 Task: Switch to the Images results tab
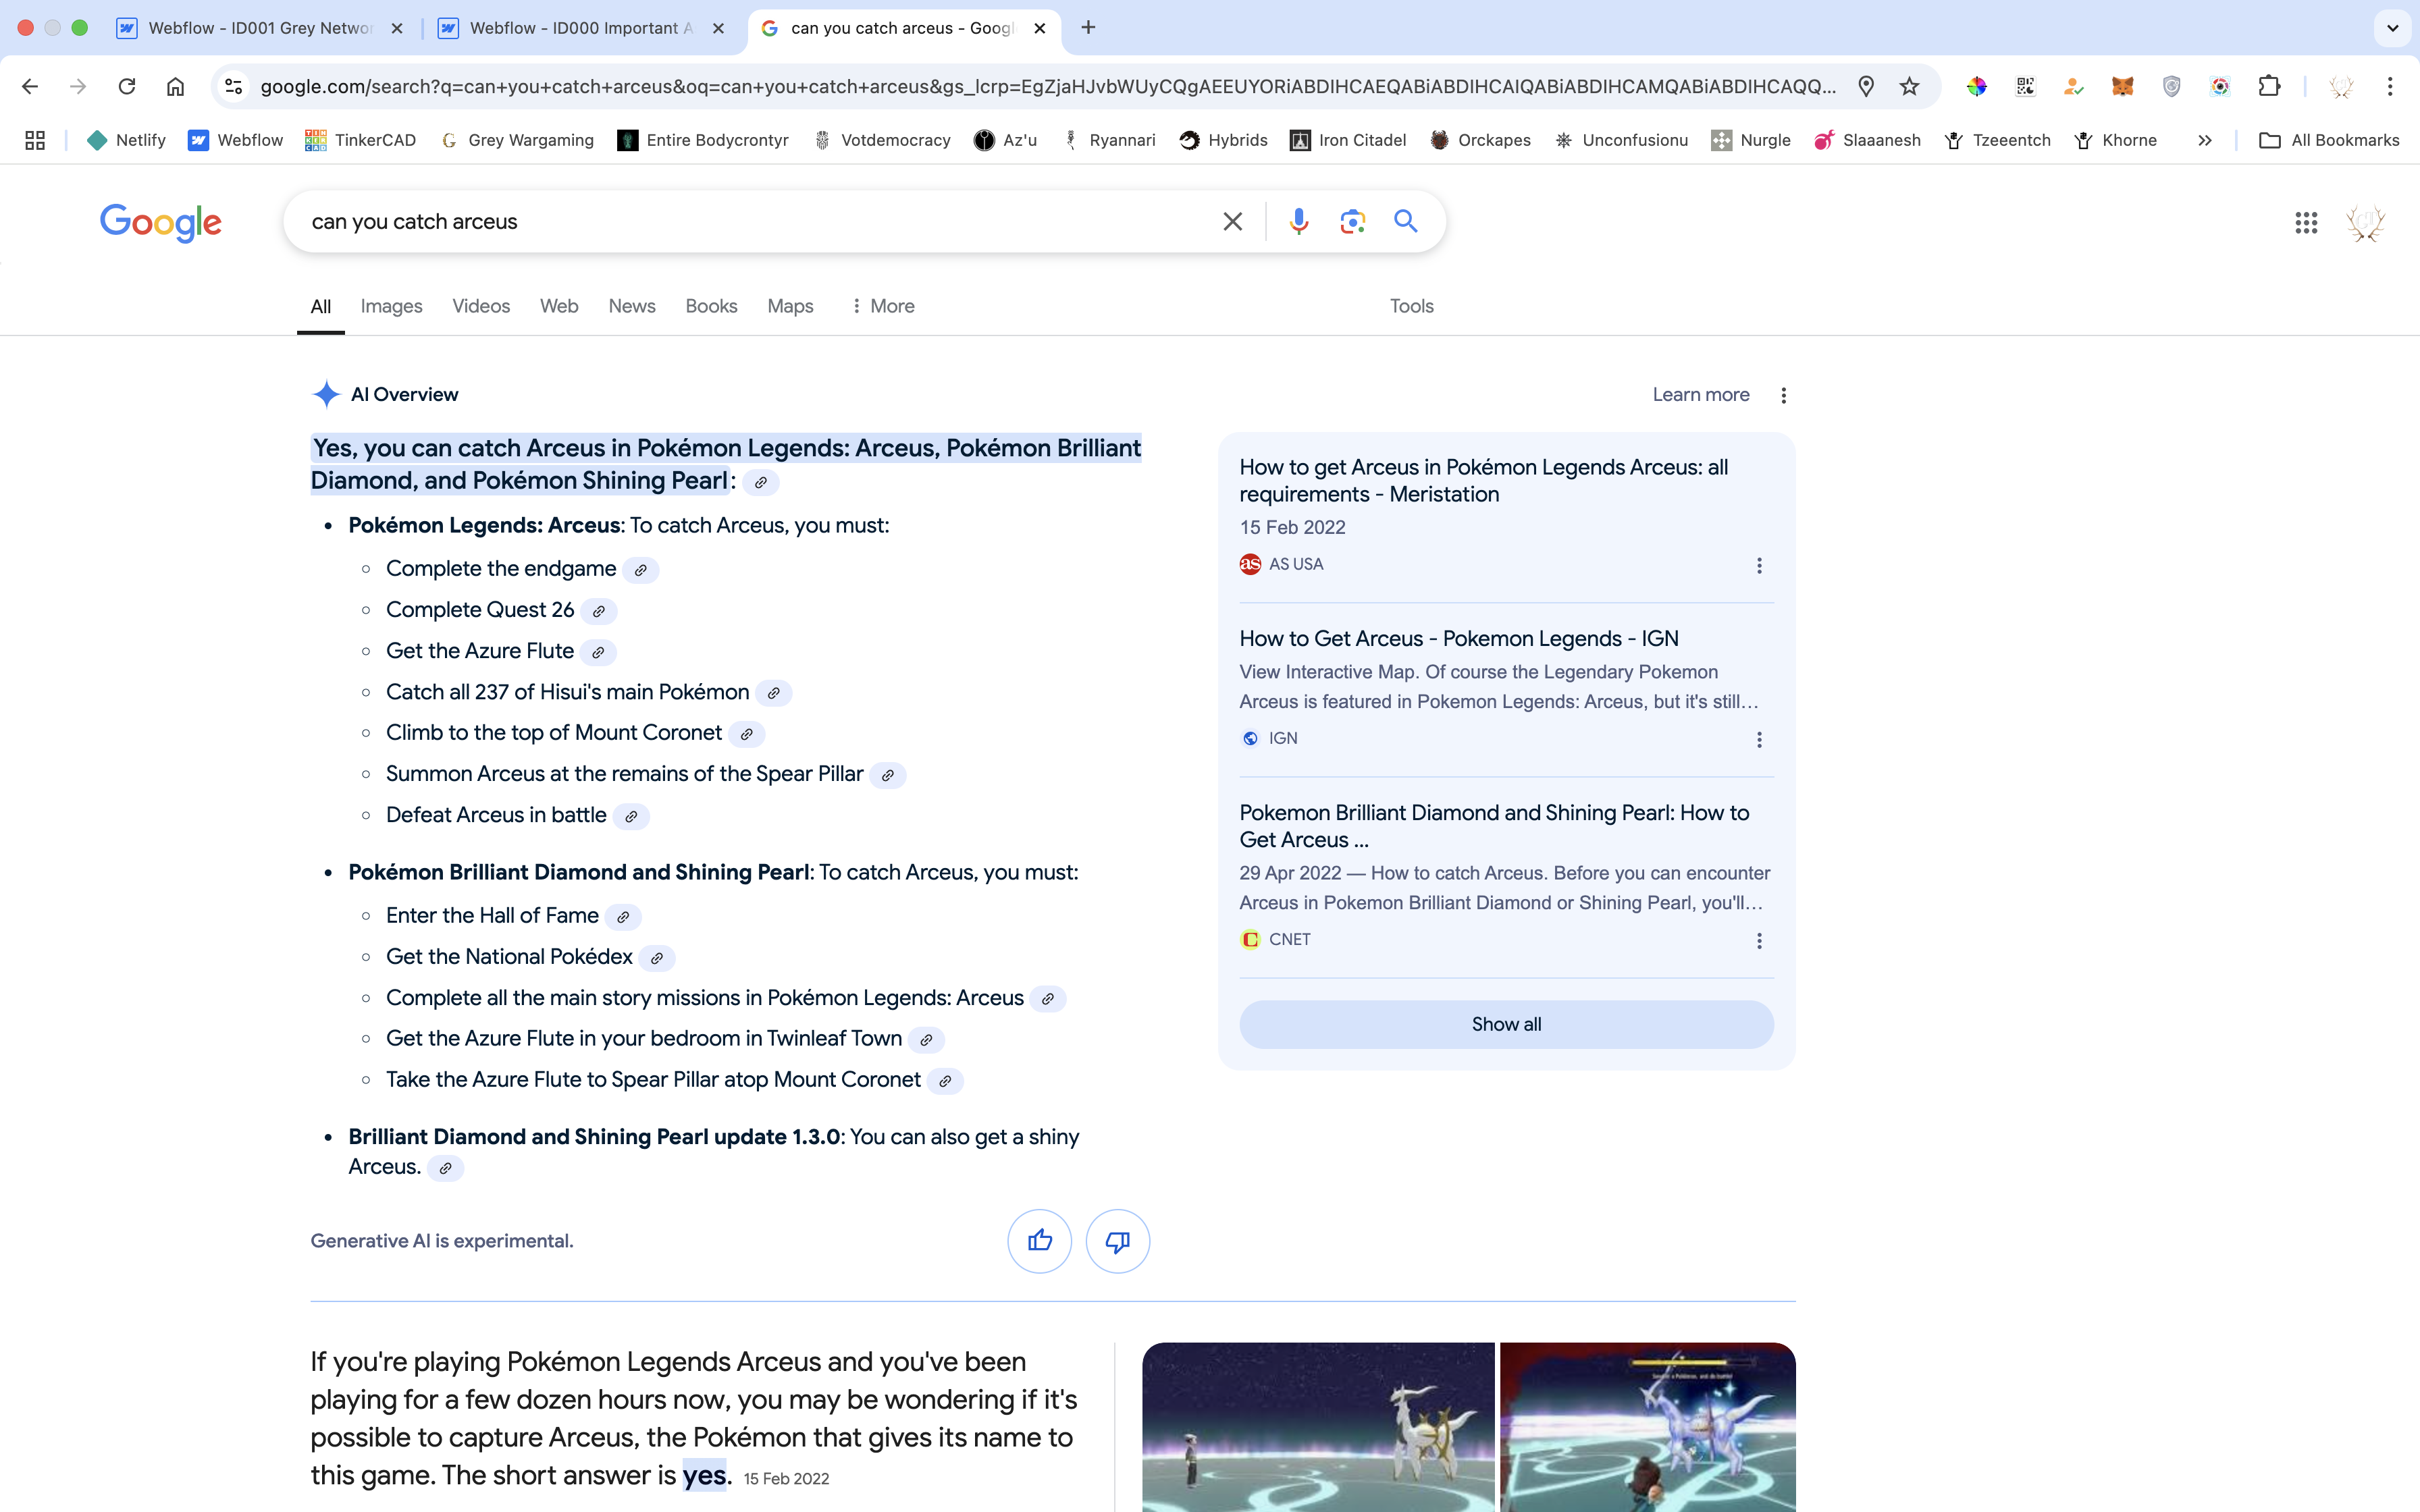pos(391,306)
